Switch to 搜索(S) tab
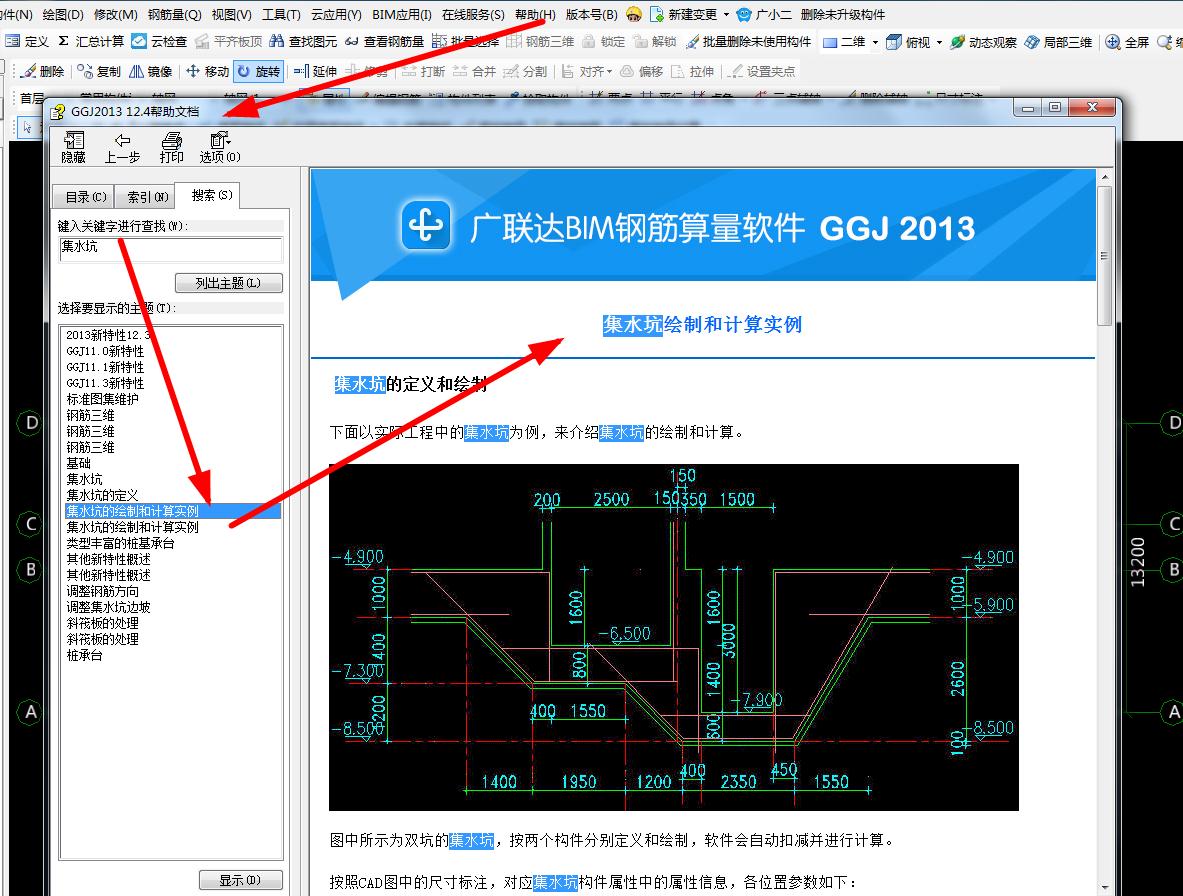1183x896 pixels. pos(208,195)
